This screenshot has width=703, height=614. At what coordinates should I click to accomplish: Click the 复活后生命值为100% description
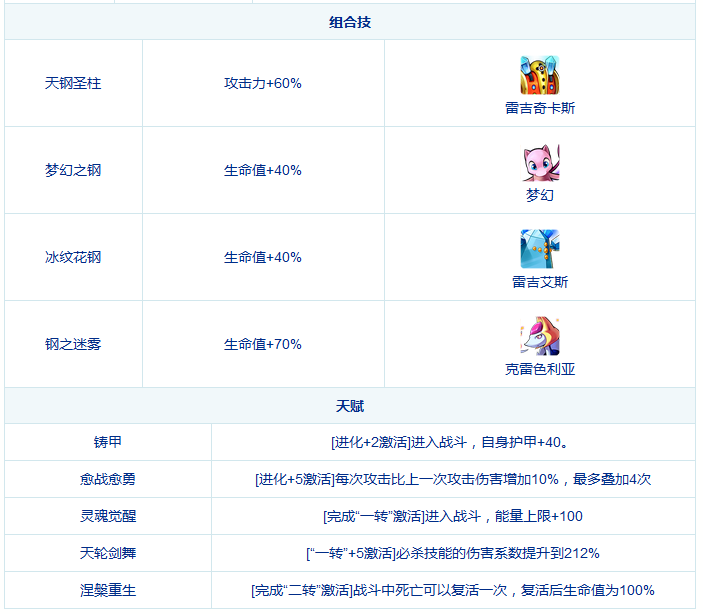click(x=587, y=590)
